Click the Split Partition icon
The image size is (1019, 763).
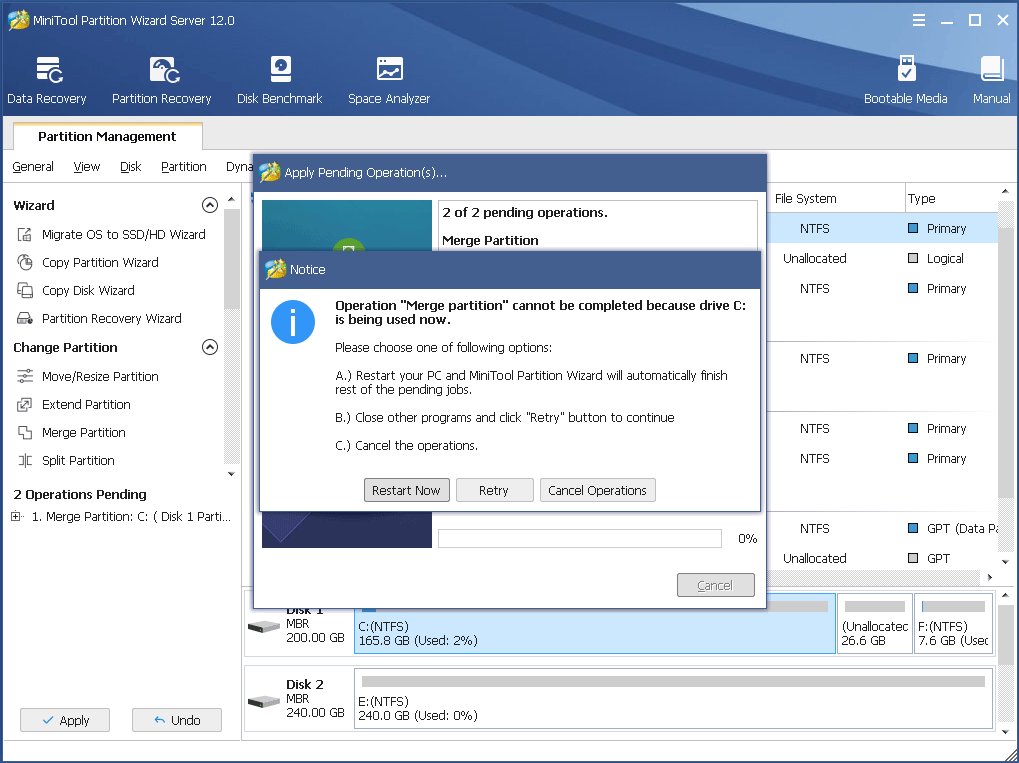pos(25,460)
